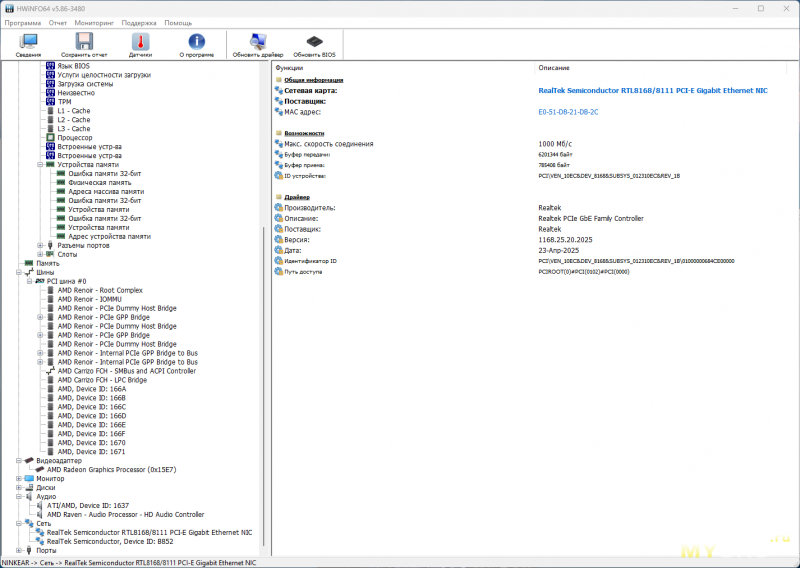The height and width of the screenshot is (568, 800).
Task: Select the AMD Radeon Graphics Processor entry
Action: coord(111,470)
